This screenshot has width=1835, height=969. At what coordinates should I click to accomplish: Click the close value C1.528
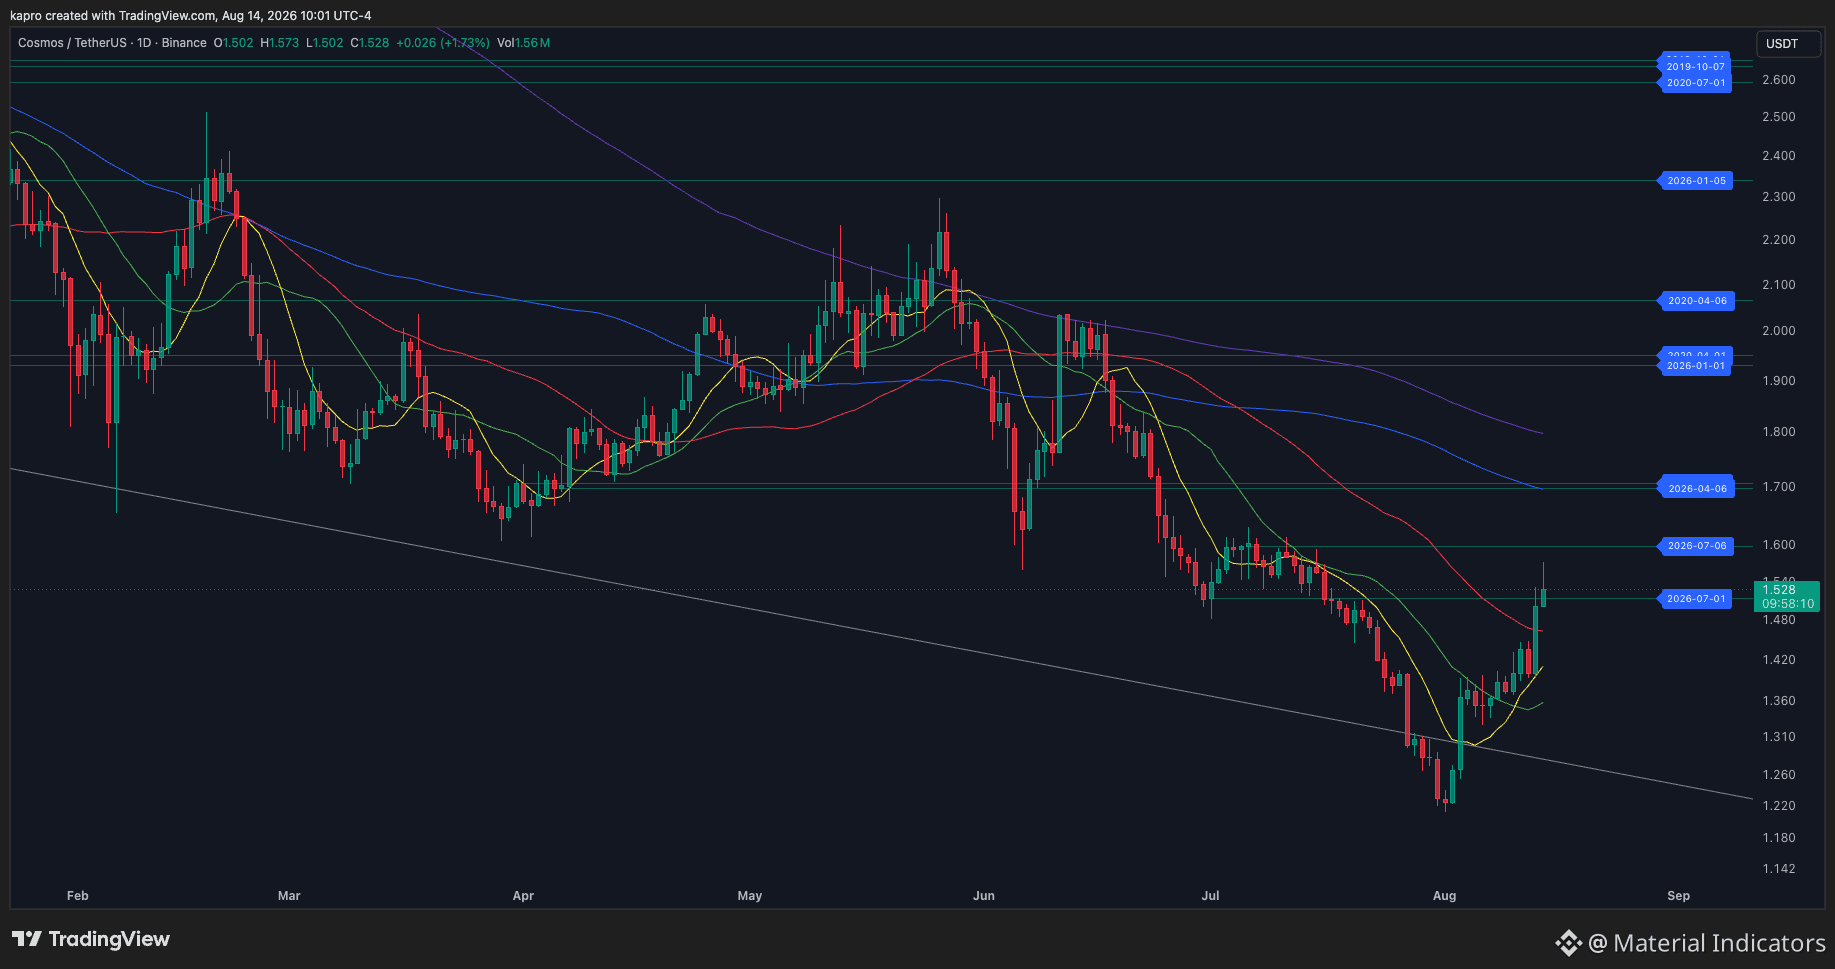pos(369,43)
